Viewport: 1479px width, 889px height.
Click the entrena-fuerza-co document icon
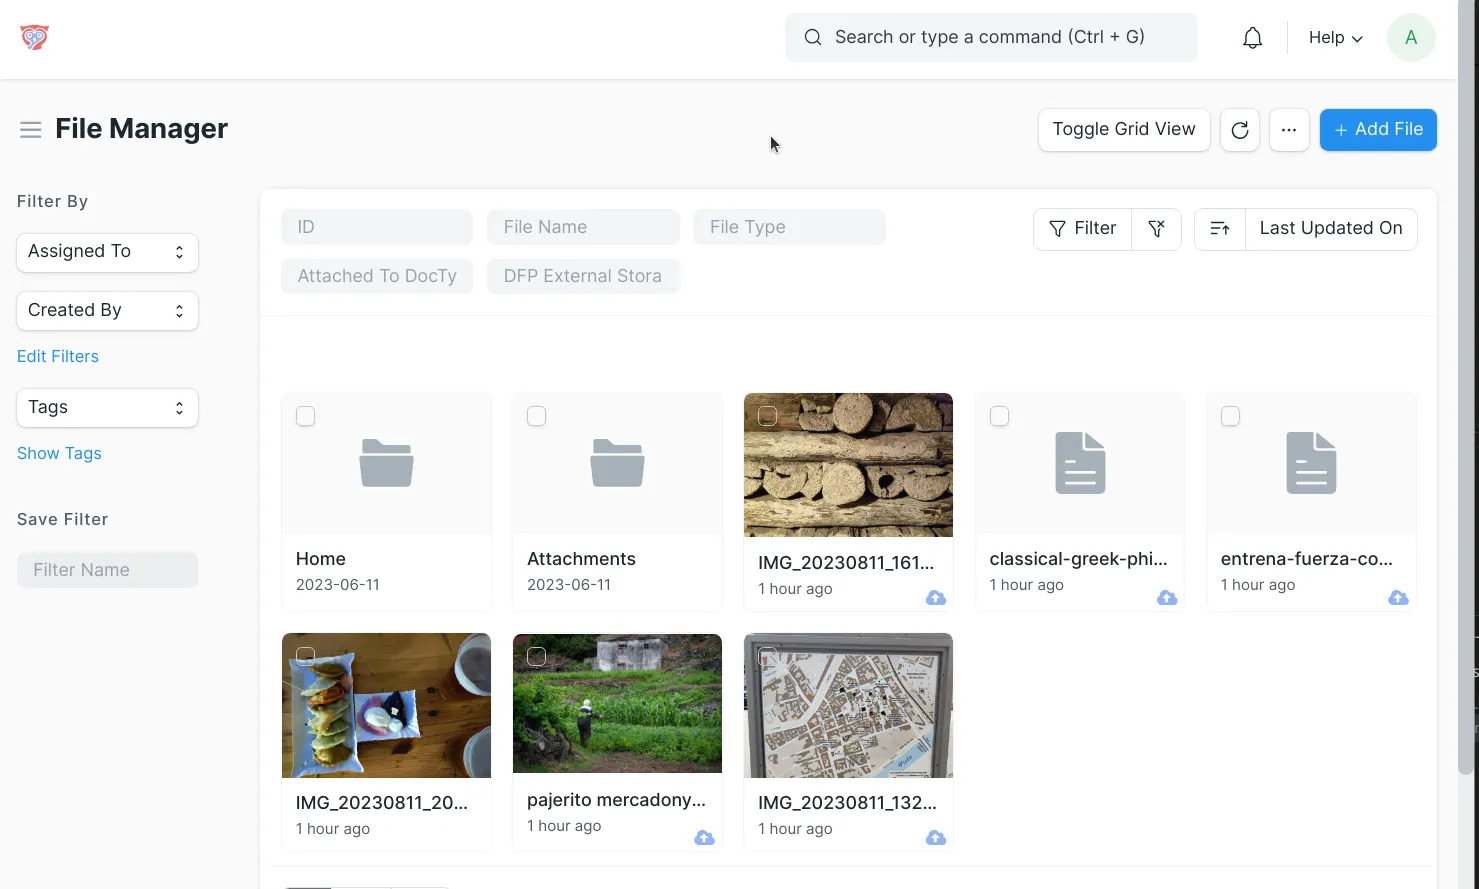[1311, 463]
